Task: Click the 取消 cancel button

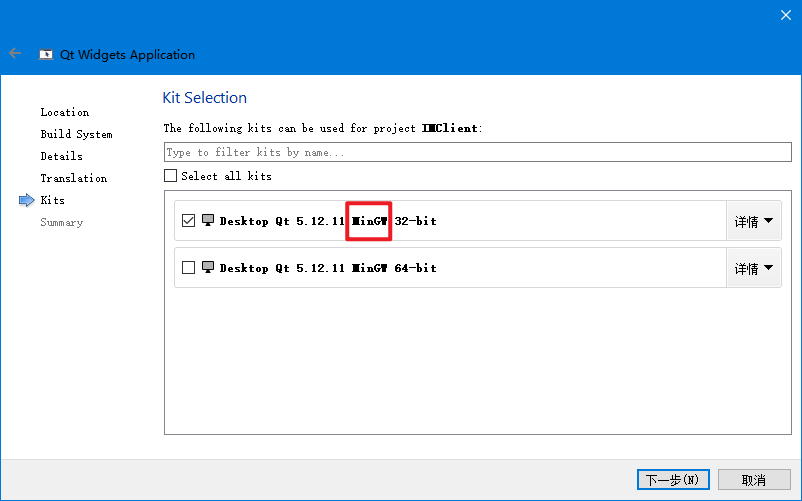Action: click(754, 480)
